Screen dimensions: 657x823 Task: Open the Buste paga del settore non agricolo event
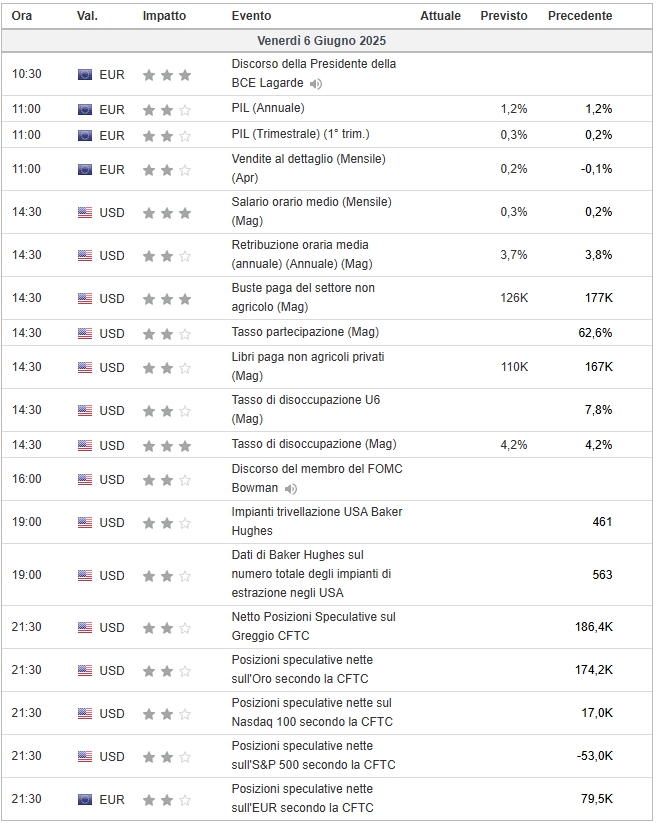(x=303, y=298)
